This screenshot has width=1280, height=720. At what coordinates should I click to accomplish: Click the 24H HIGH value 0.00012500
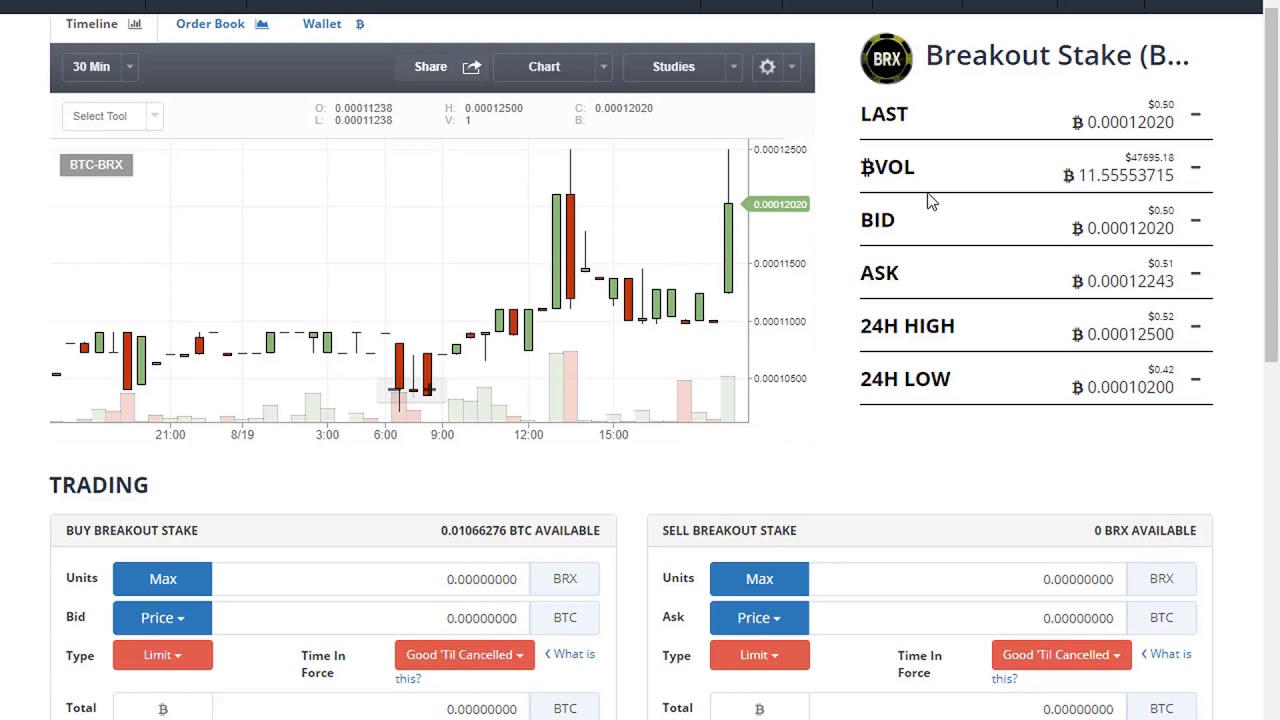click(x=1123, y=334)
